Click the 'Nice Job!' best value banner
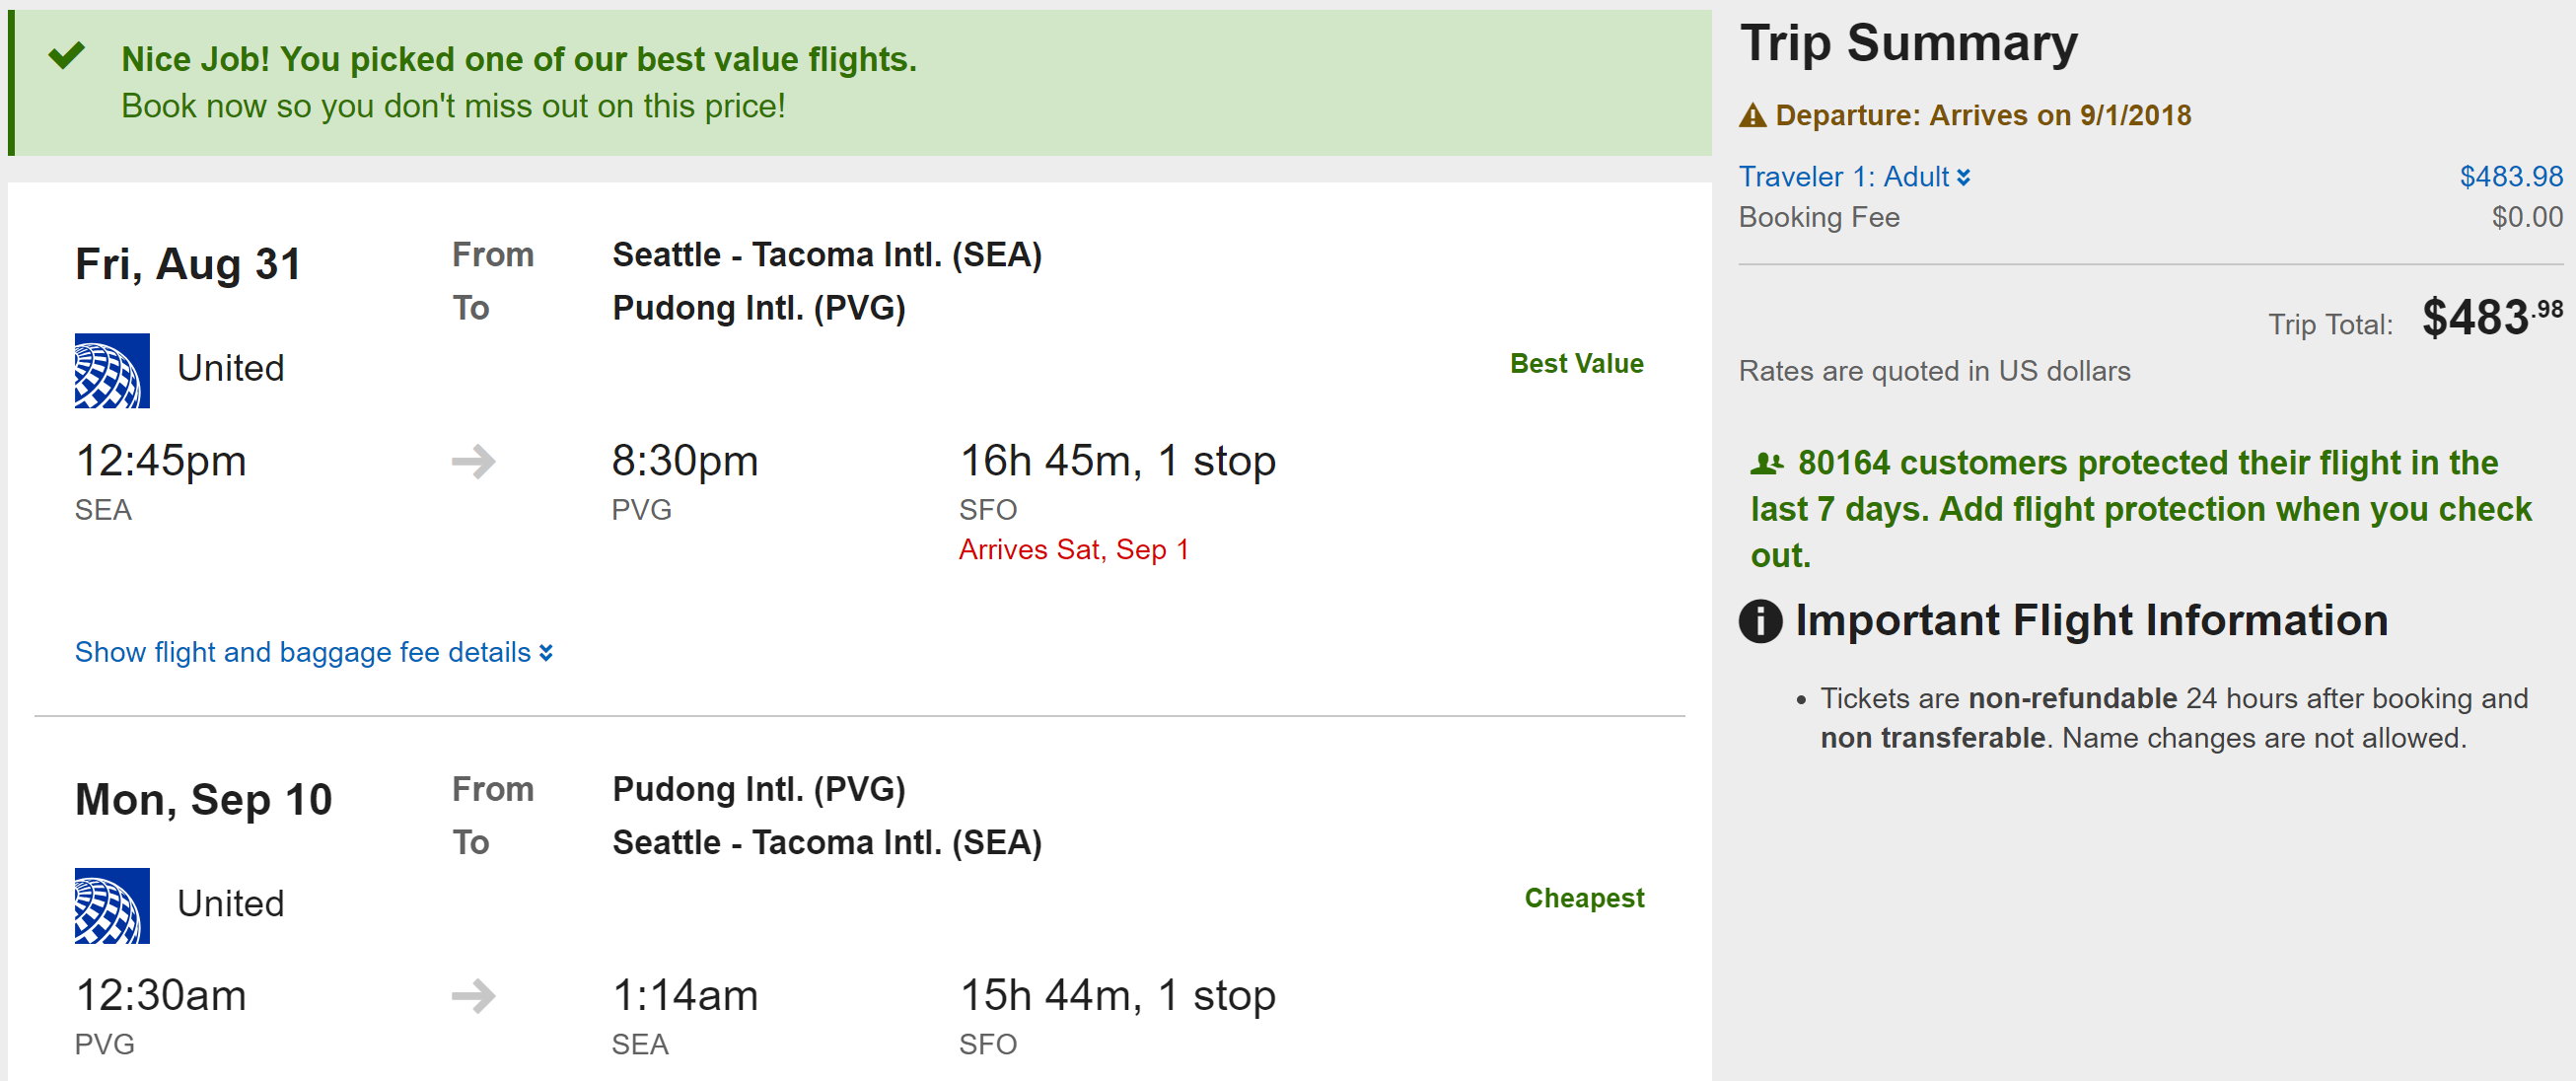 pos(519,60)
